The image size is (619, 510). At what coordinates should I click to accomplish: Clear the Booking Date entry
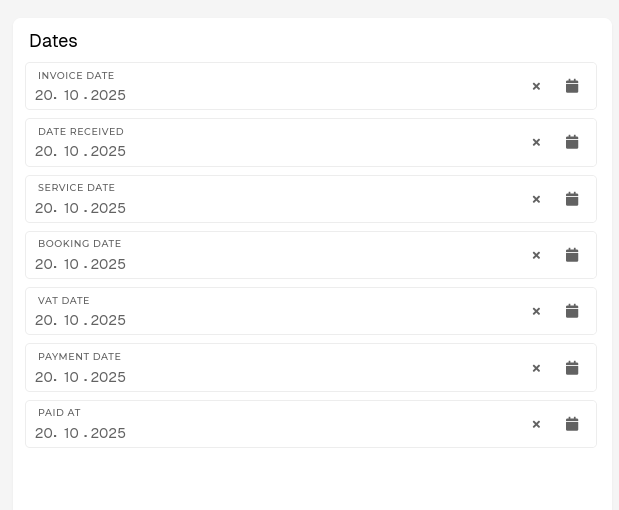click(x=536, y=255)
